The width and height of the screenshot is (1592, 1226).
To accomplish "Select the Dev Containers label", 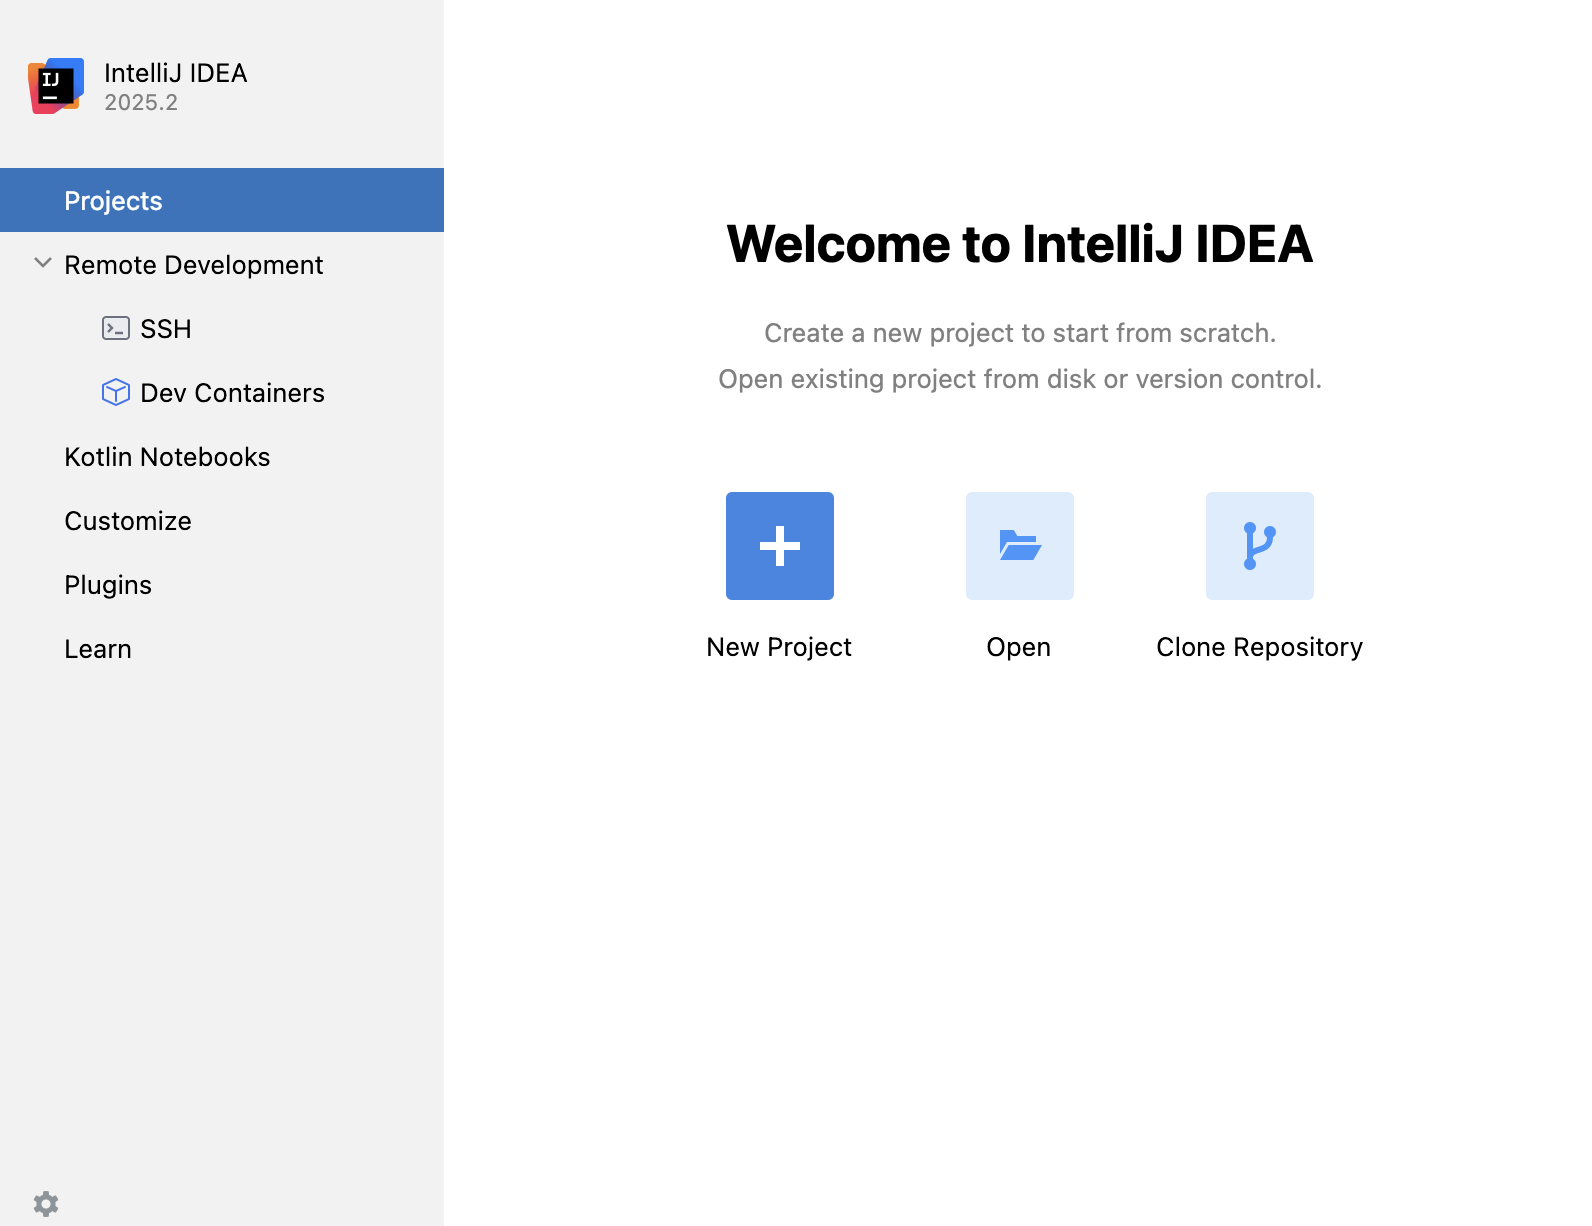I will (x=232, y=393).
